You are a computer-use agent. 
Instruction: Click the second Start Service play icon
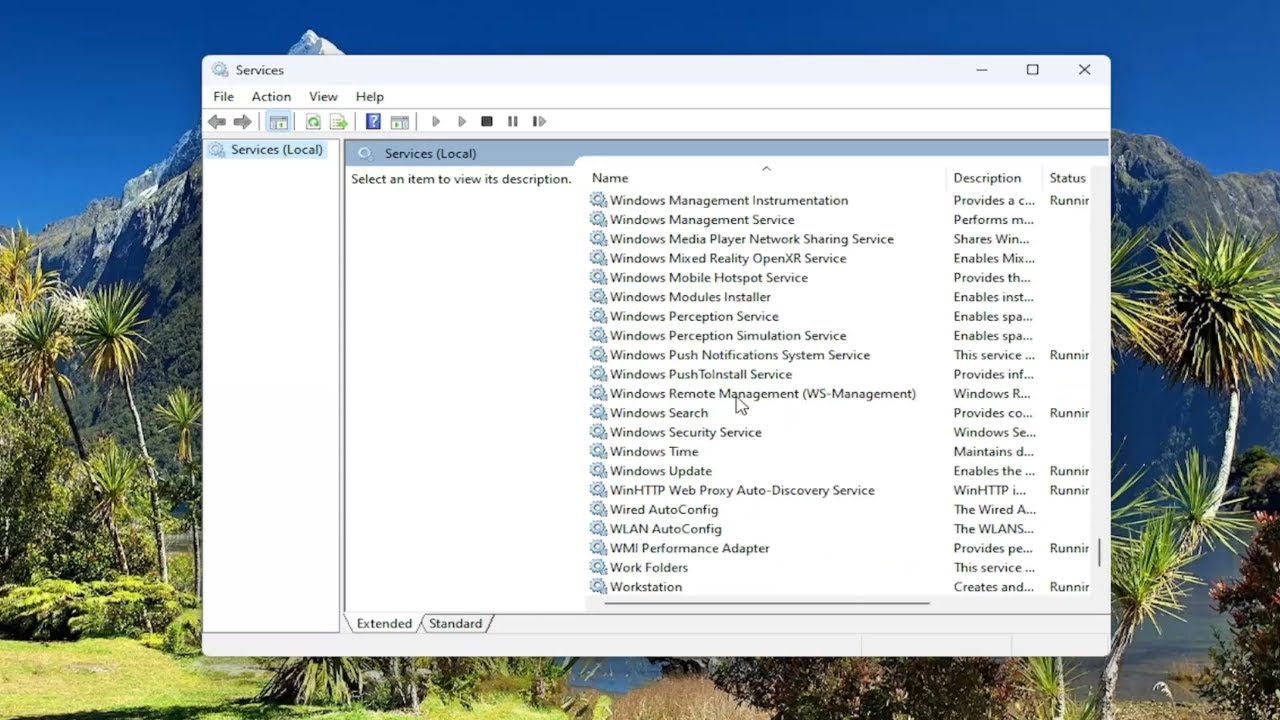coord(462,122)
